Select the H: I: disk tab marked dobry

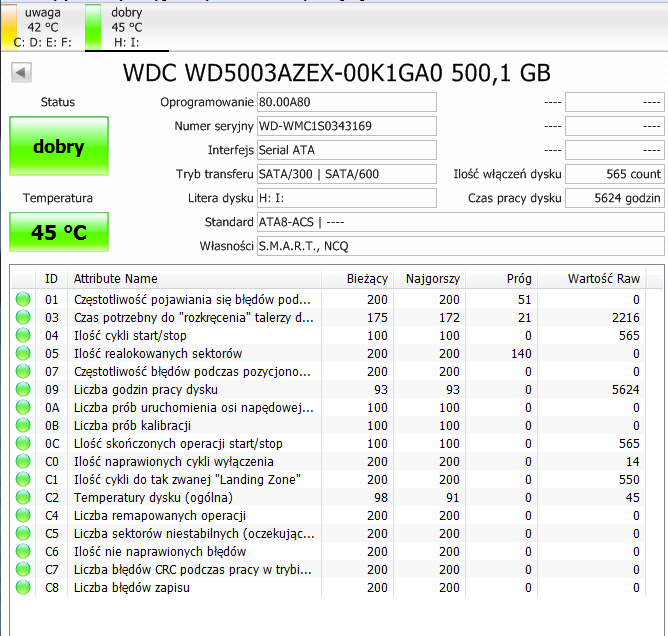click(127, 27)
